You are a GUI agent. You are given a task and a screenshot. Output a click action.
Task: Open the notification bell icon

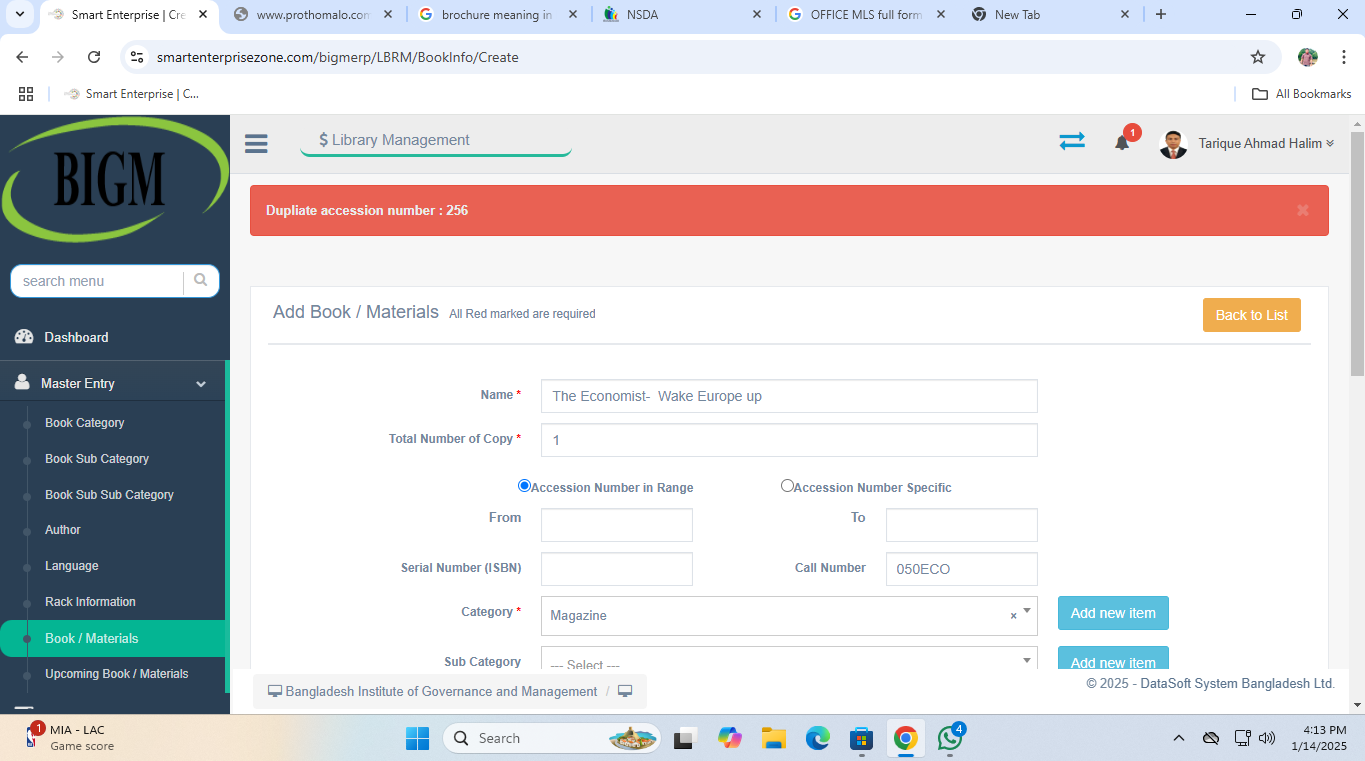tap(1122, 143)
